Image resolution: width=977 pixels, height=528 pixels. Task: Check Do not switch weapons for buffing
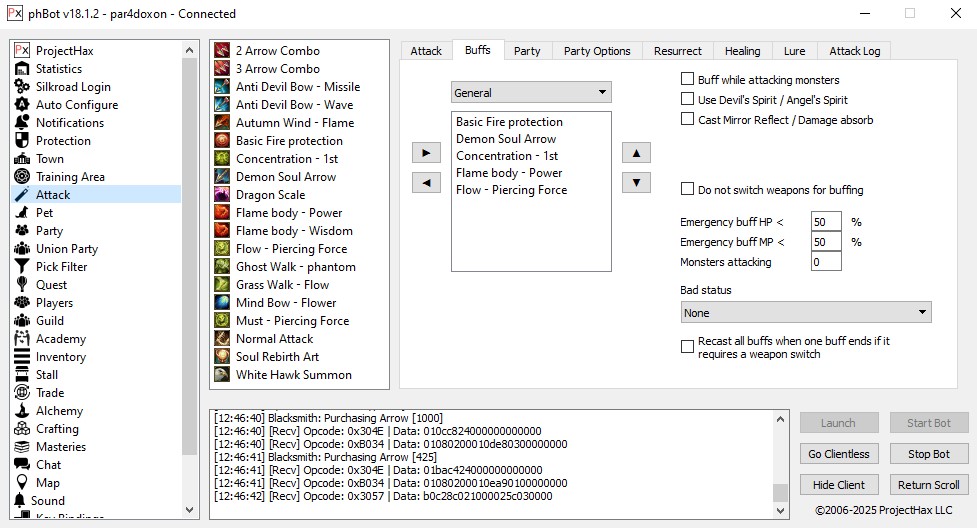click(687, 189)
